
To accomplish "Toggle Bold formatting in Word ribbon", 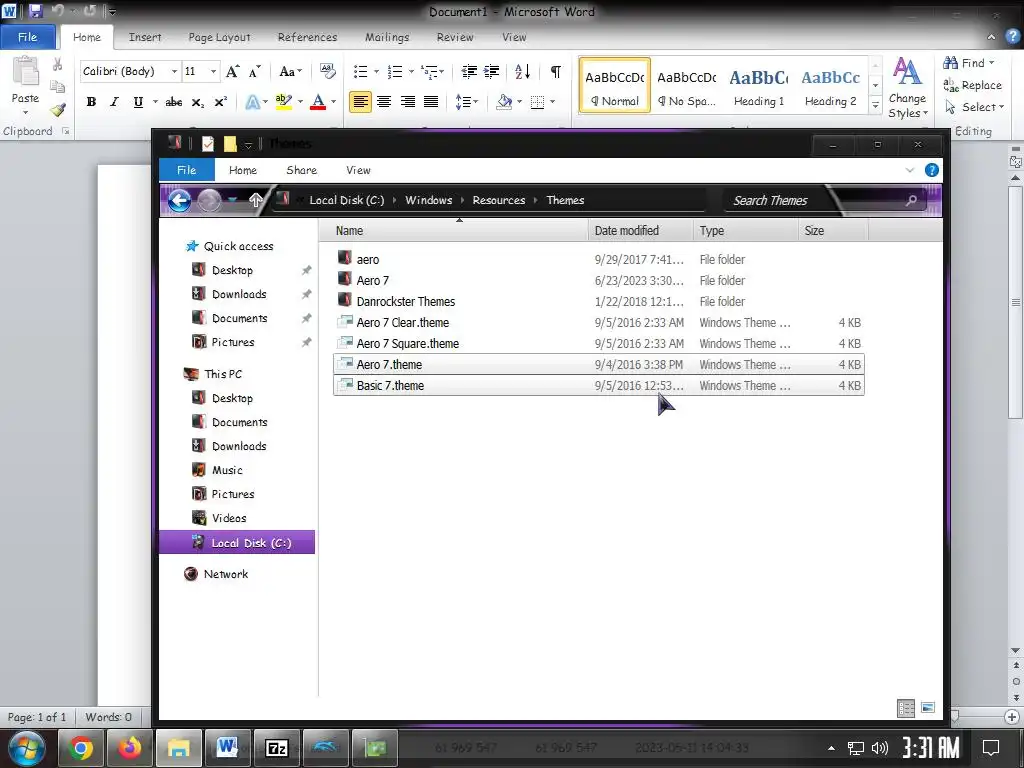I will point(91,102).
